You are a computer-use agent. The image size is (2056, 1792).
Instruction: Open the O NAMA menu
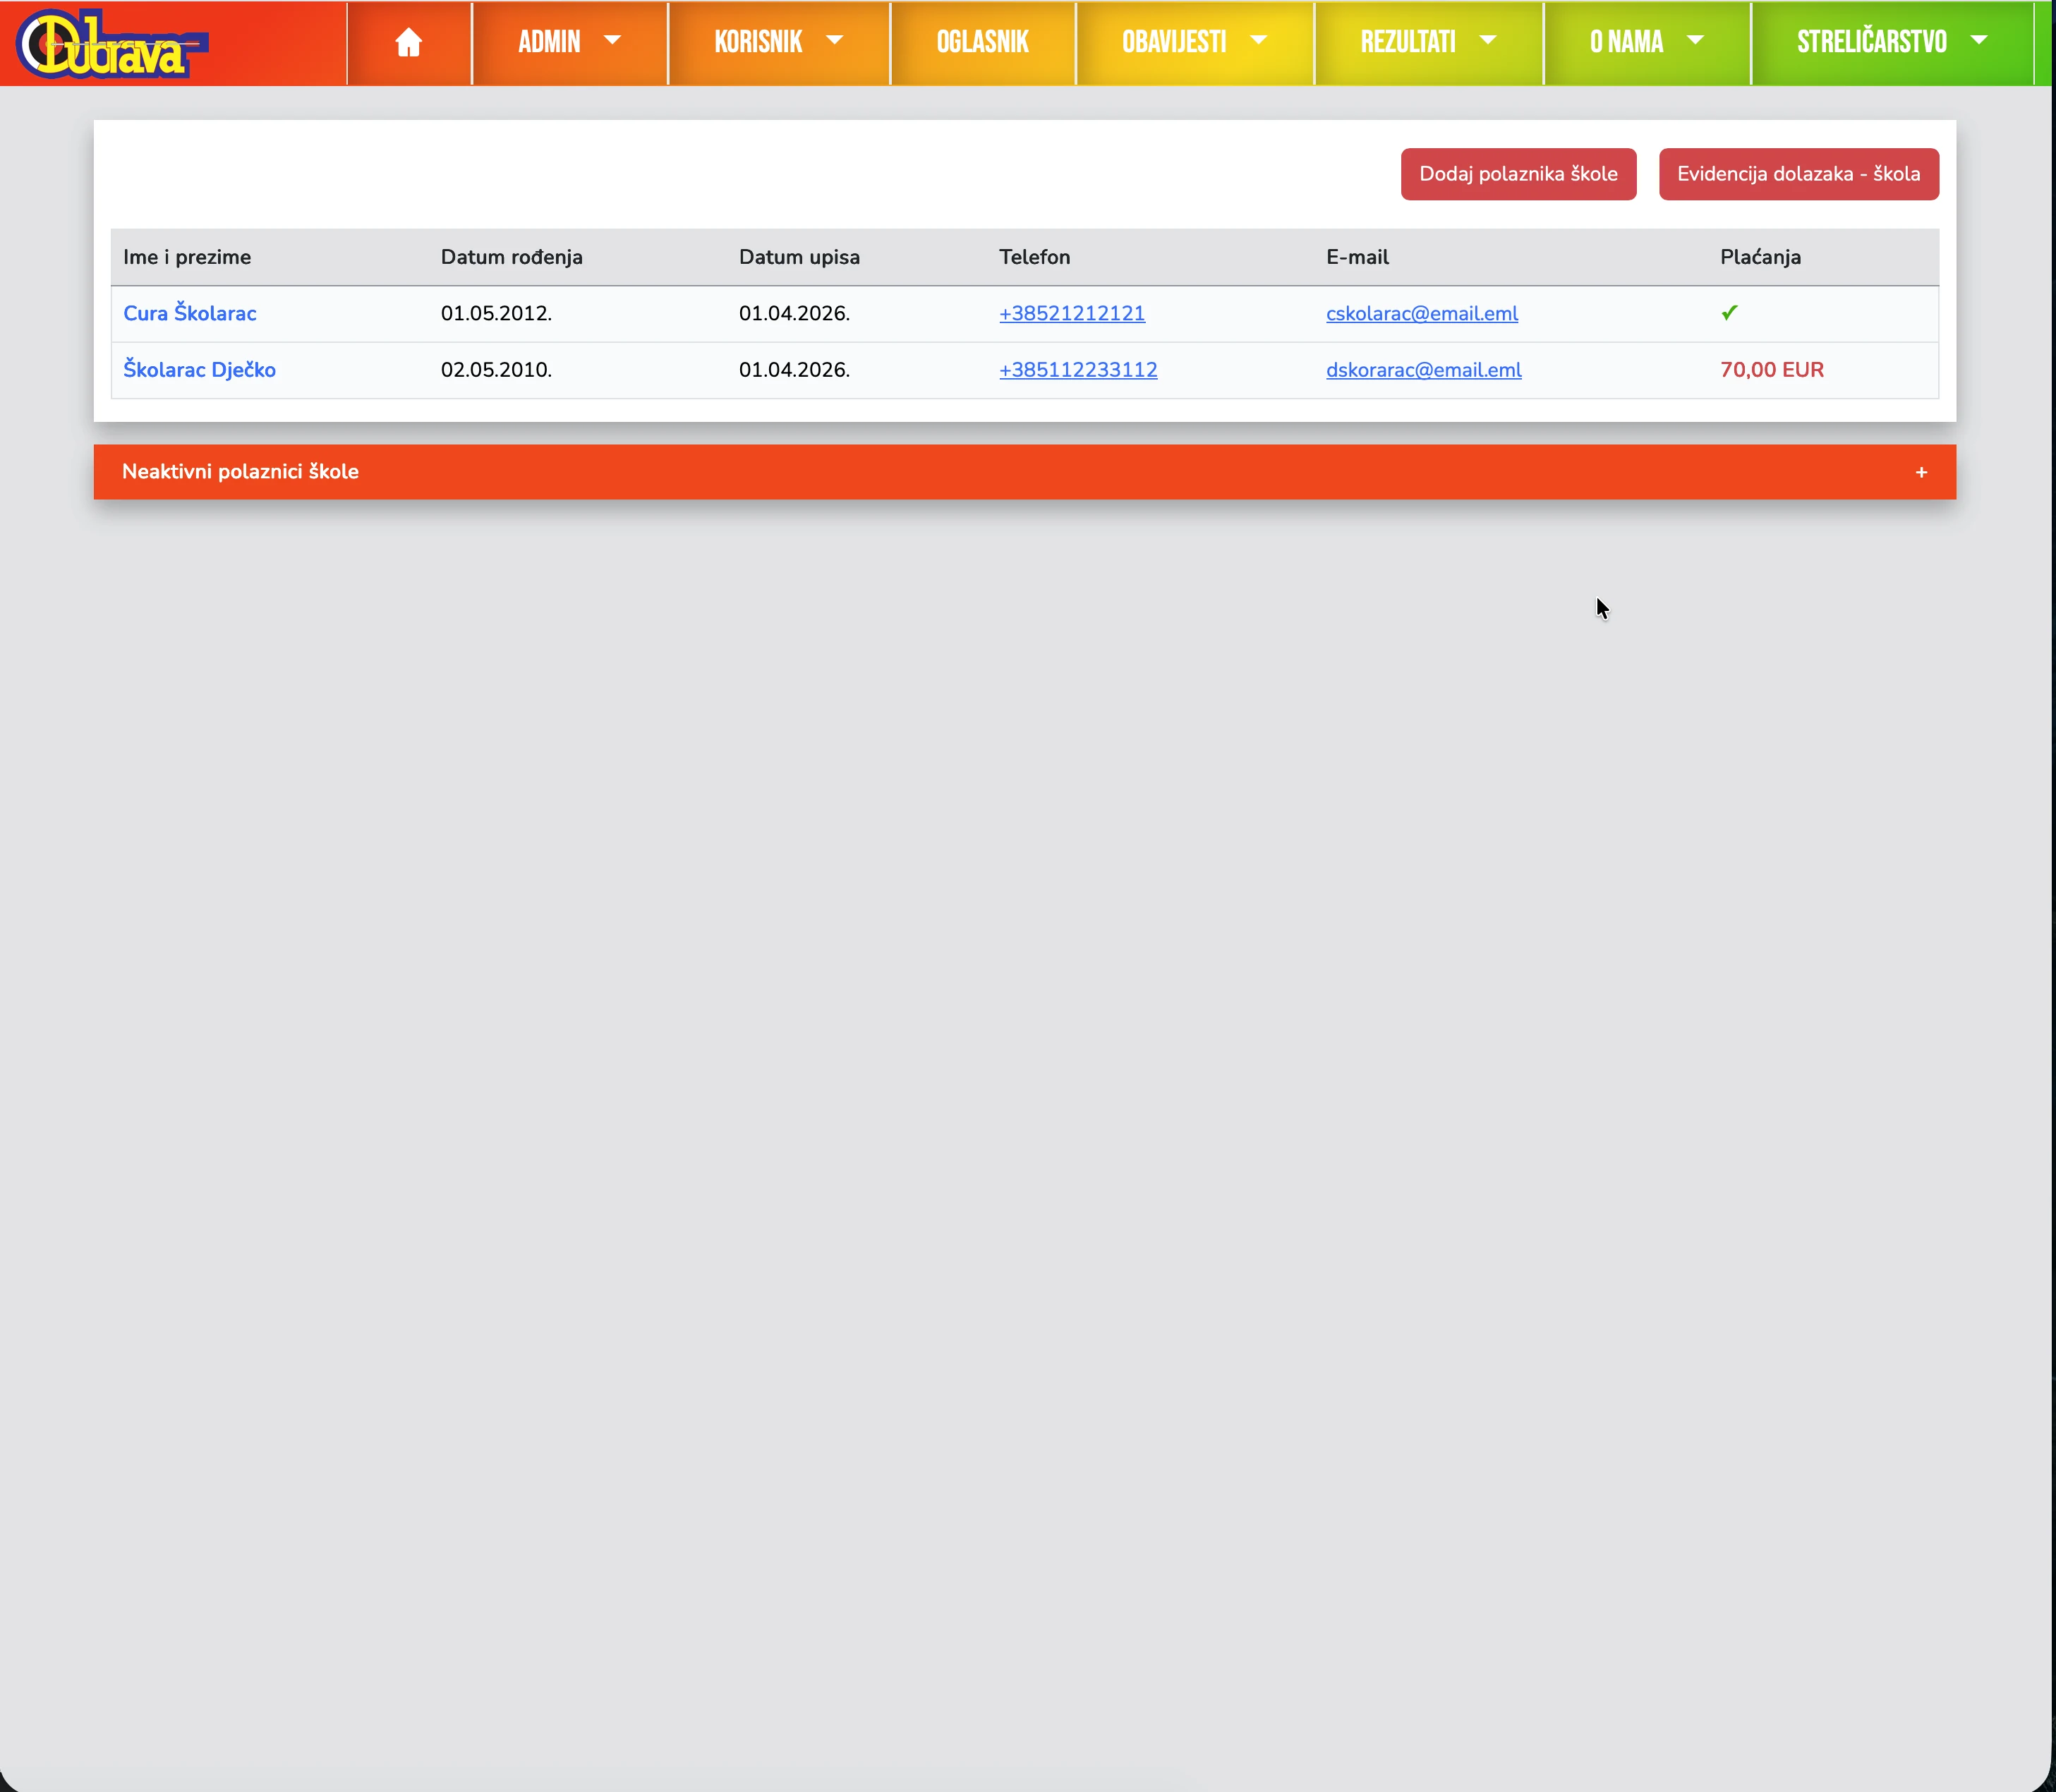[x=1646, y=42]
